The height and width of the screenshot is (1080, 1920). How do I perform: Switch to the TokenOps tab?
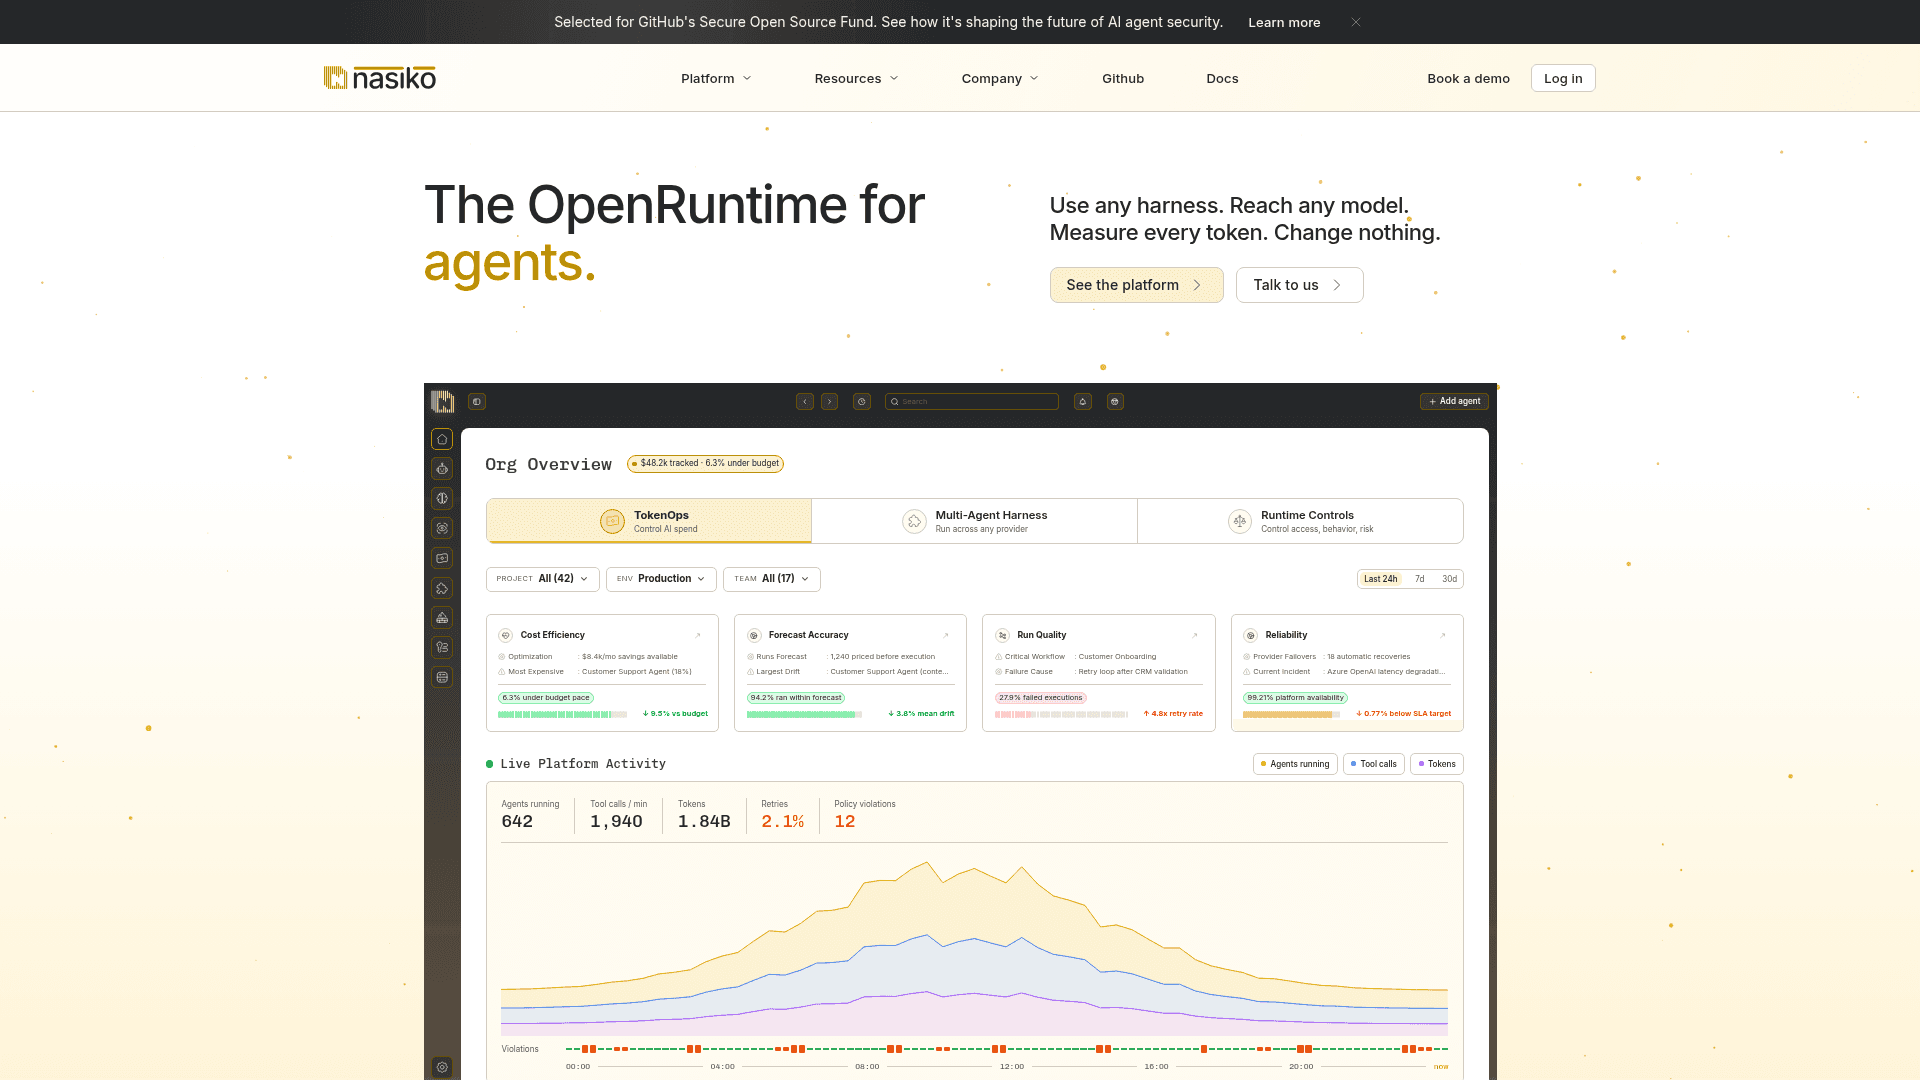click(x=649, y=521)
